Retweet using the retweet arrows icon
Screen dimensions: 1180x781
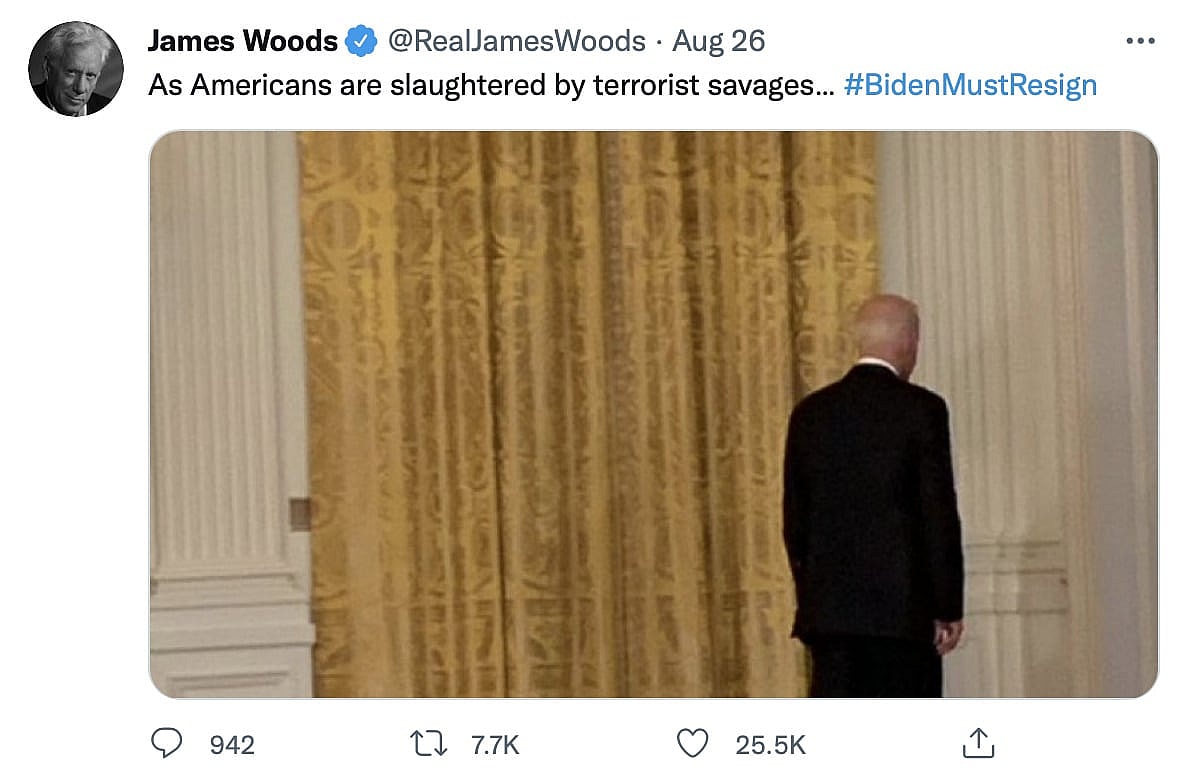428,744
